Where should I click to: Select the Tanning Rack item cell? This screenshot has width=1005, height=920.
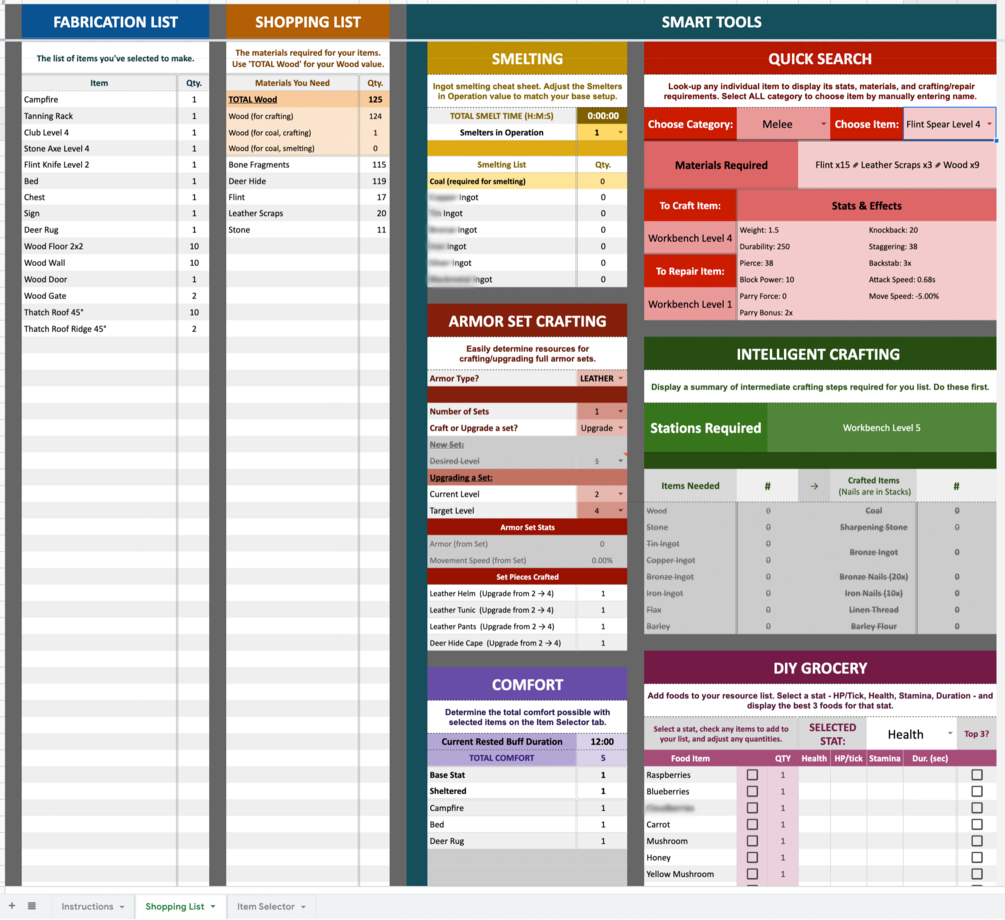click(99, 116)
